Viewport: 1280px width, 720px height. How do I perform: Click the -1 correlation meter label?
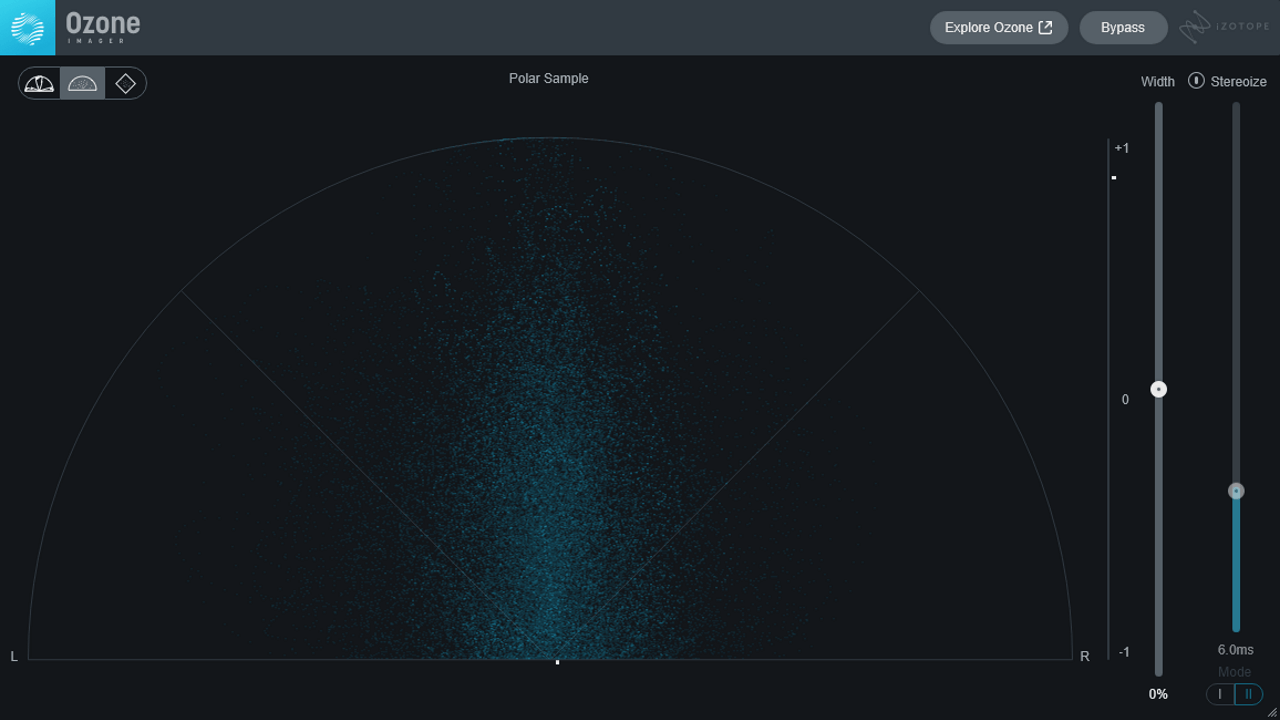point(1123,652)
